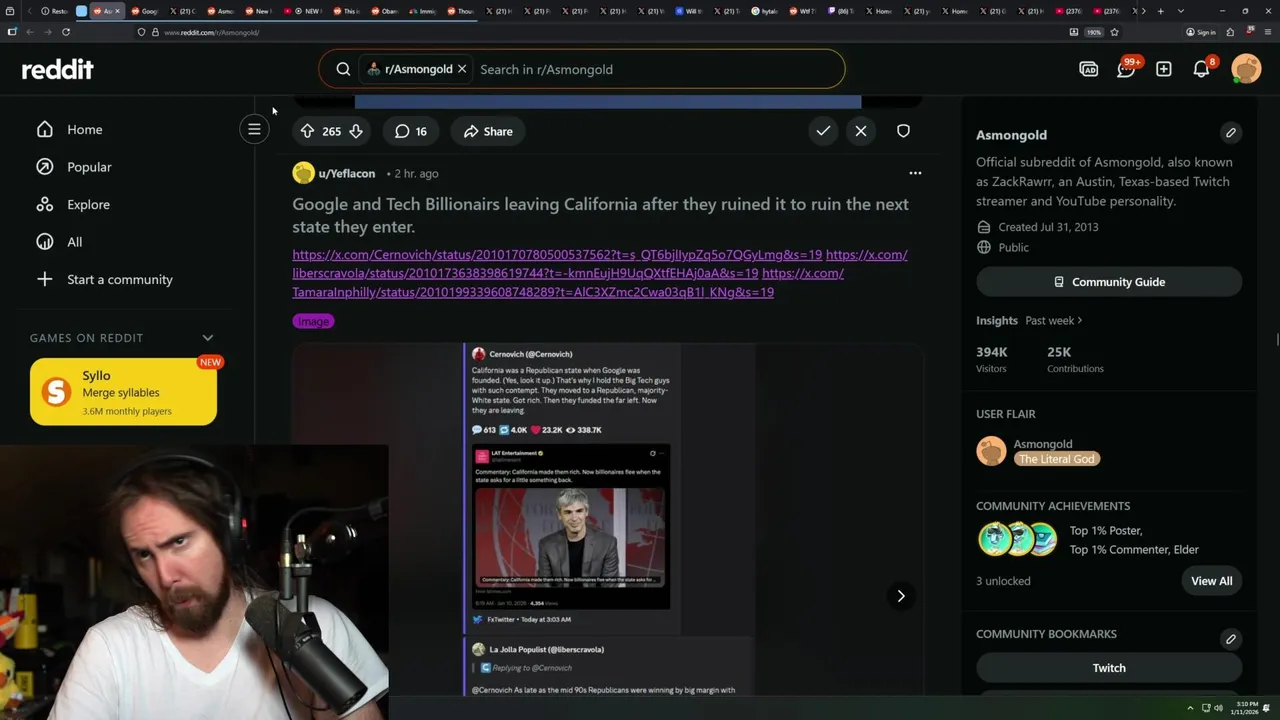Collapse the left navigation sidebar
The height and width of the screenshot is (720, 1280).
pos(254,129)
